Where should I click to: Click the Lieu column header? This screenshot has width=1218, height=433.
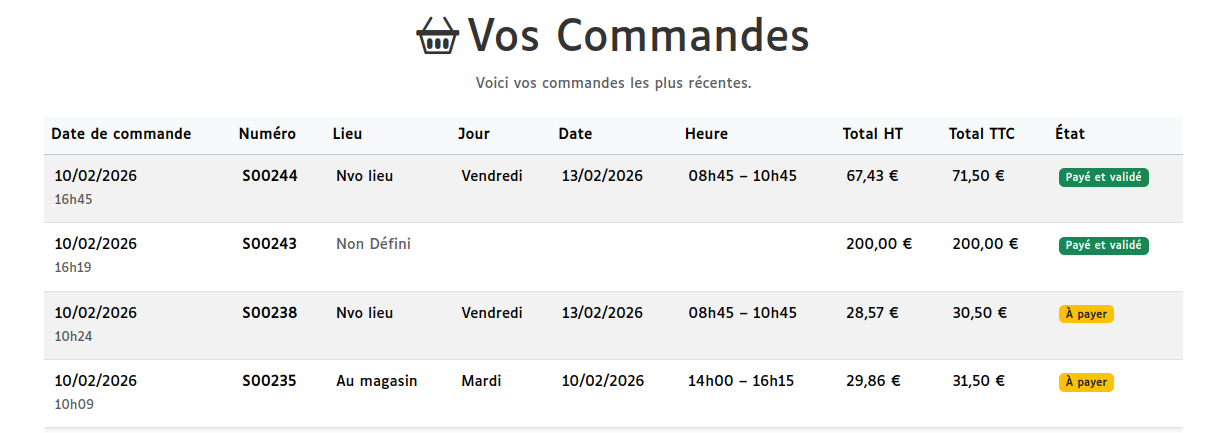click(347, 134)
